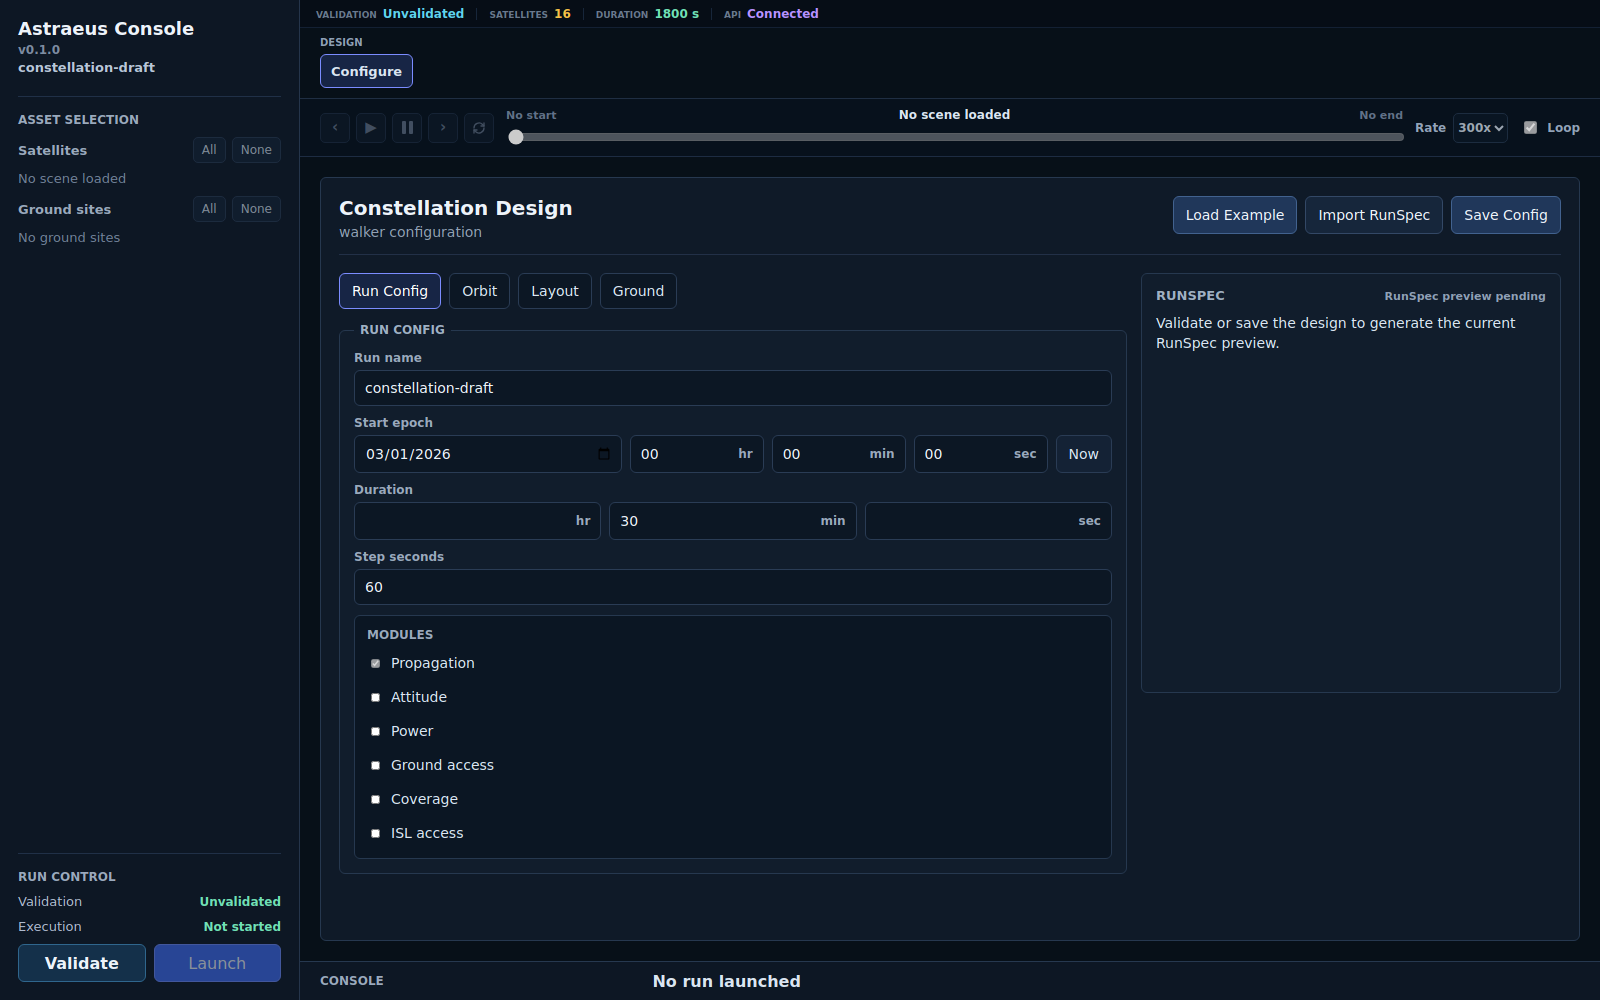Step playback backward one frame
This screenshot has width=1600, height=1000.
(335, 128)
